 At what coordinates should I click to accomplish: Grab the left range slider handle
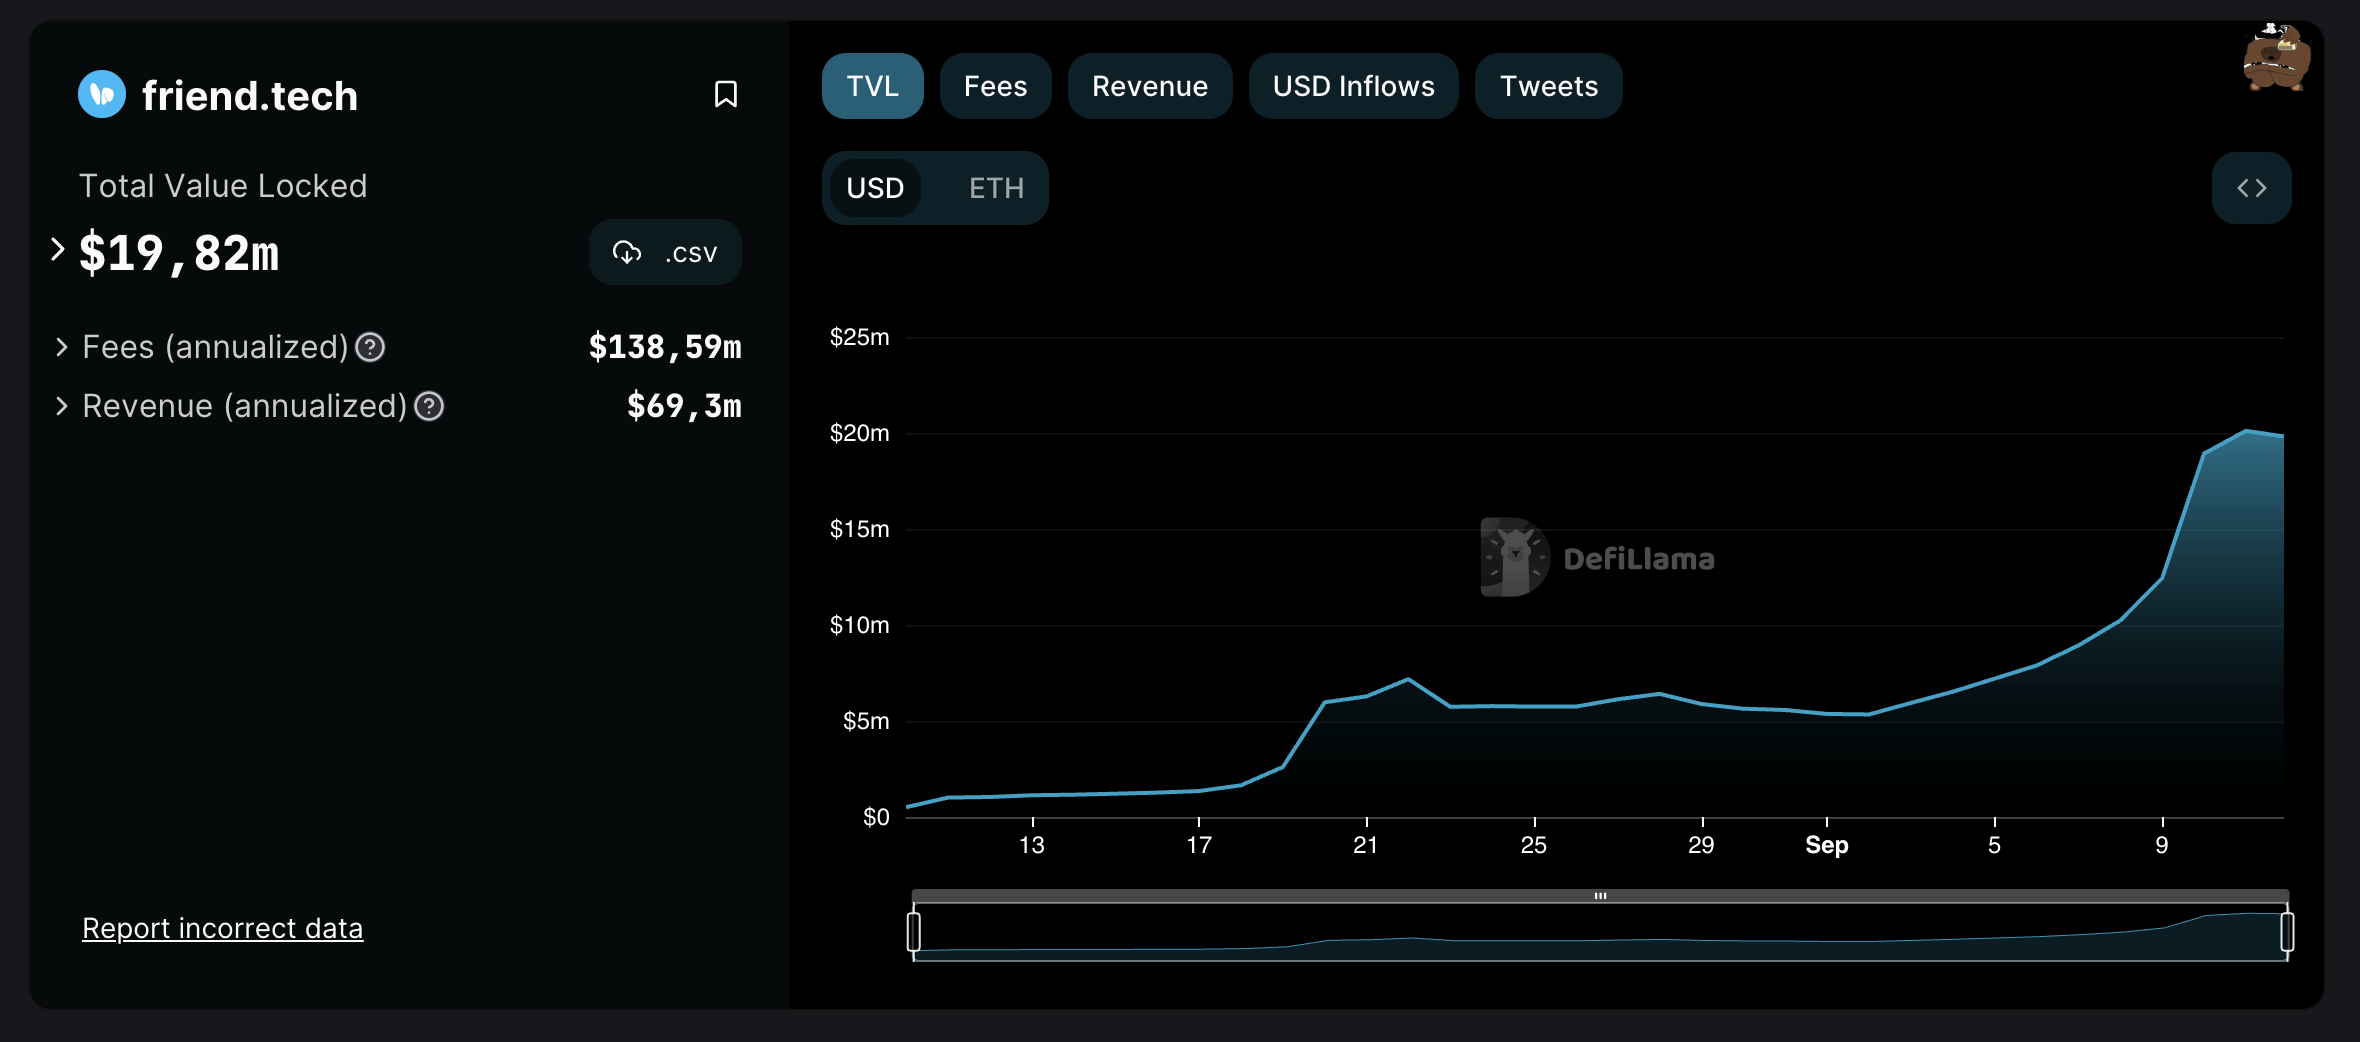(913, 931)
